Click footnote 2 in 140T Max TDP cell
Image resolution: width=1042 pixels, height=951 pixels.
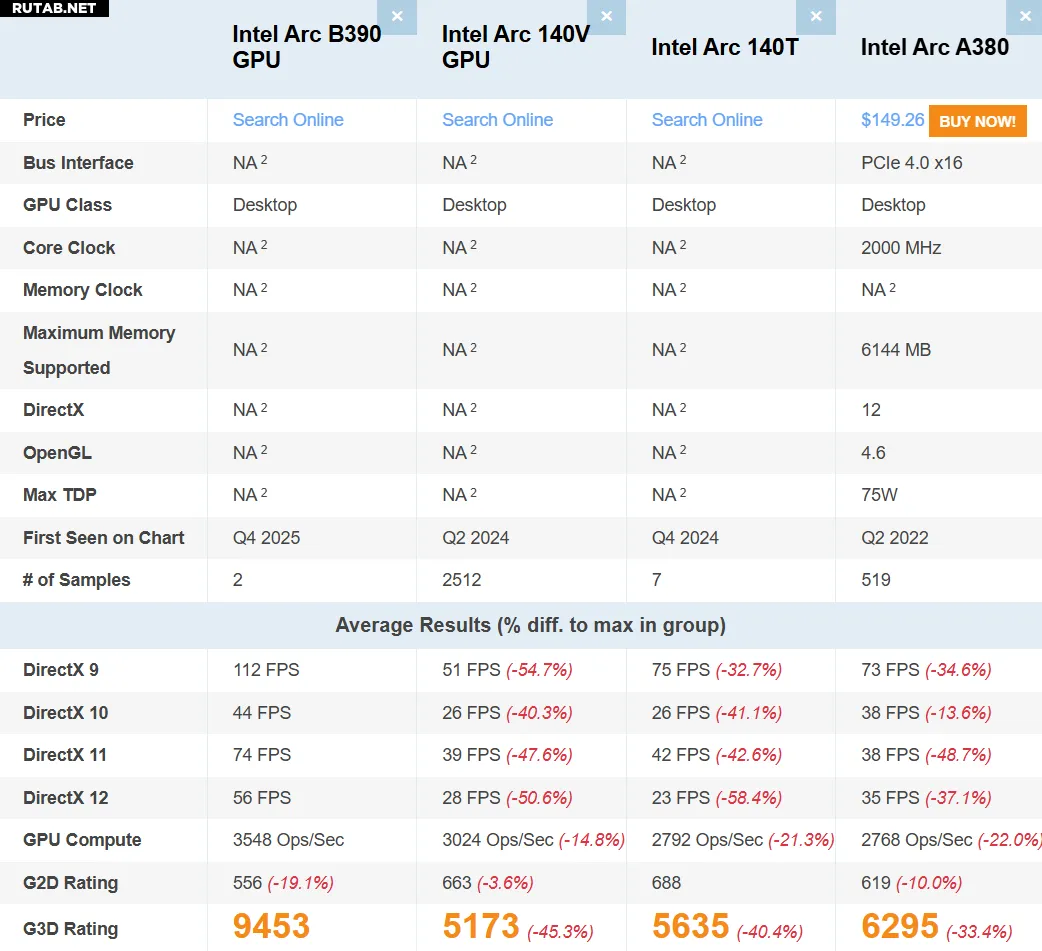point(683,492)
